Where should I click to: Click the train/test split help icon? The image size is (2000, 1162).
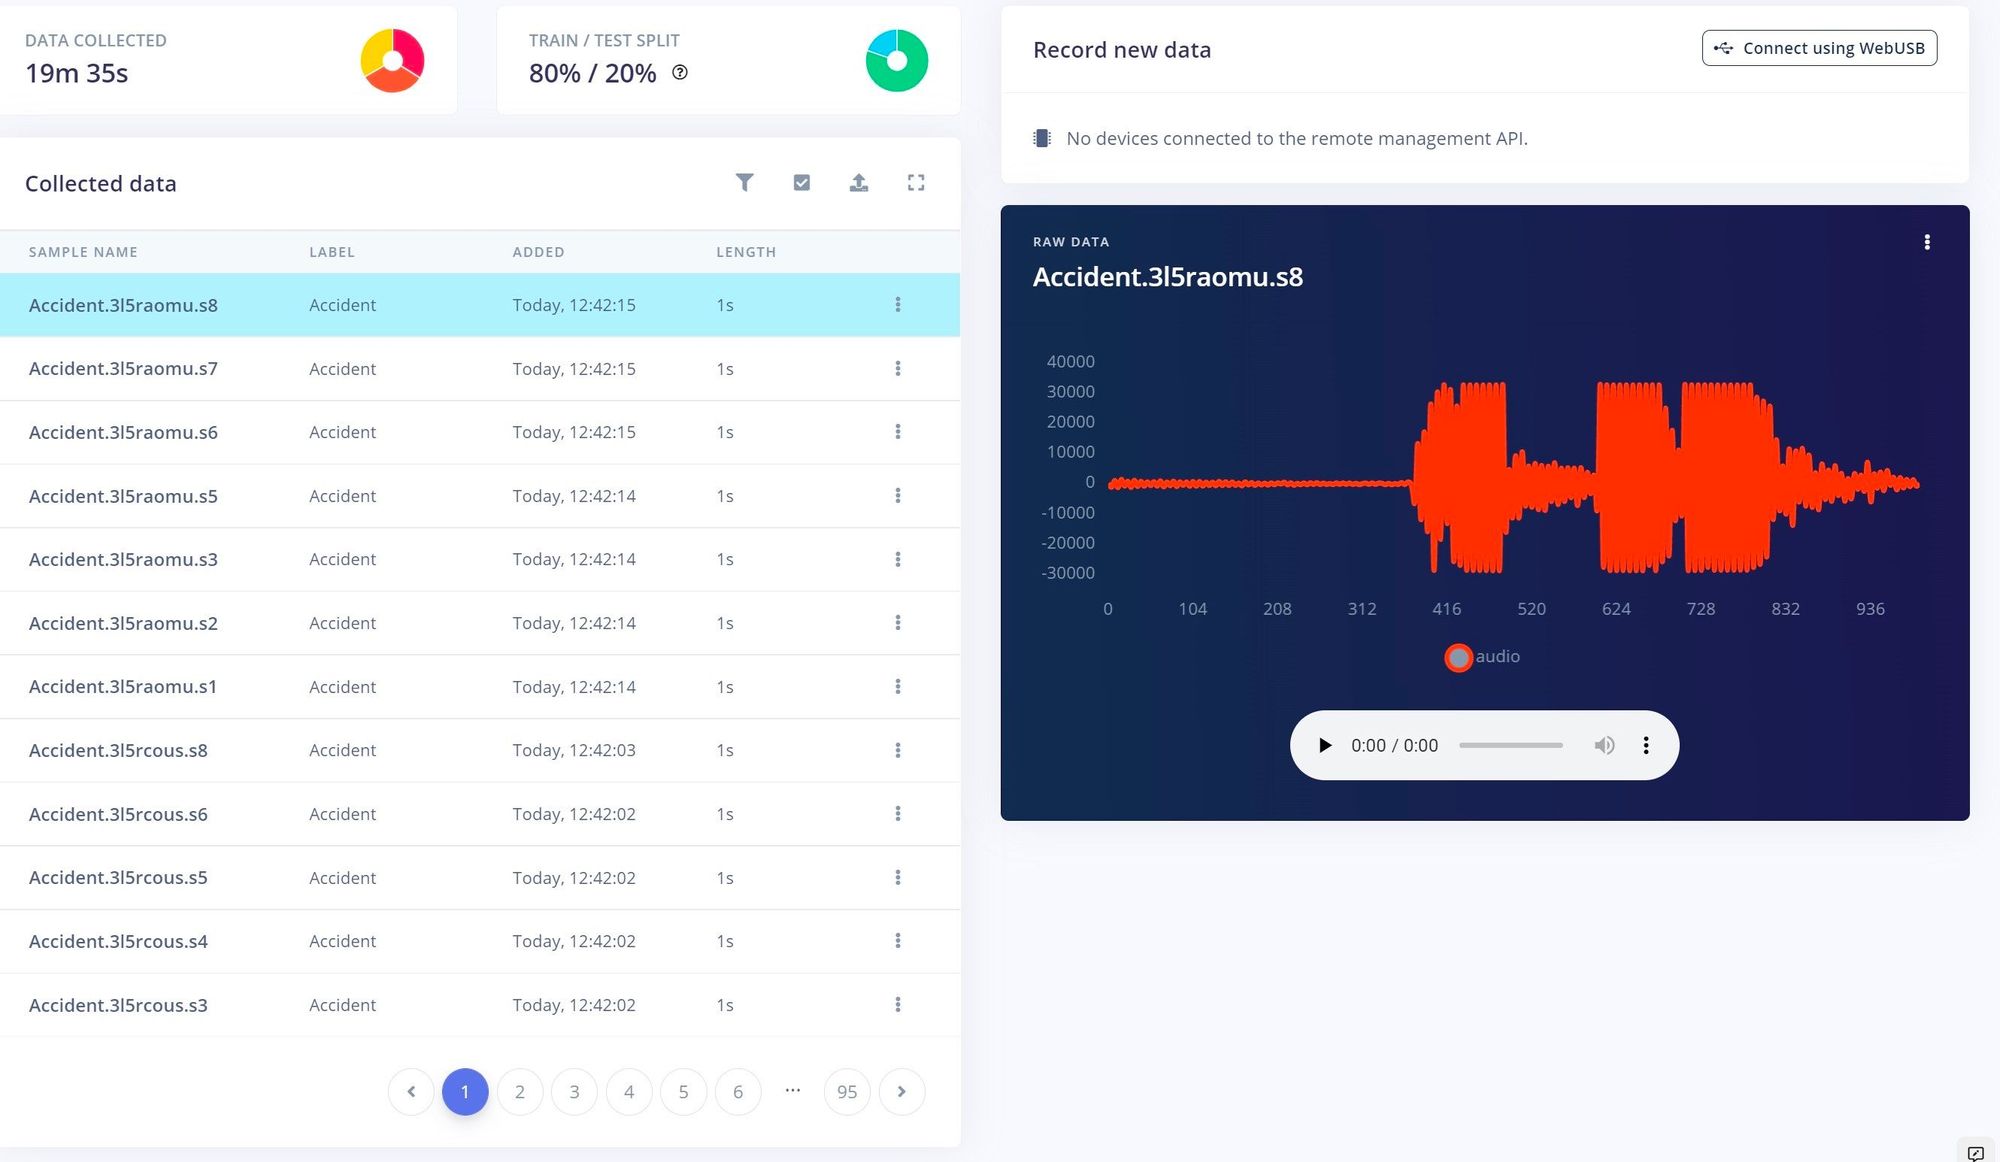click(x=680, y=72)
